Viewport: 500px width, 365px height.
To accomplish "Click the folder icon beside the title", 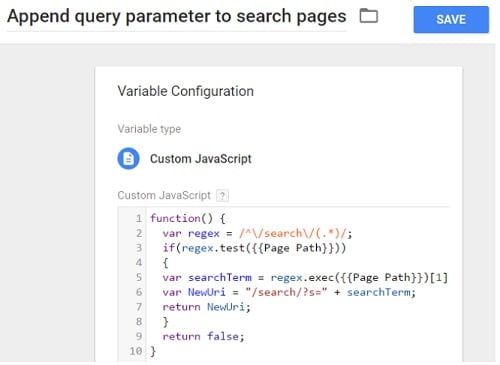I will pos(369,16).
